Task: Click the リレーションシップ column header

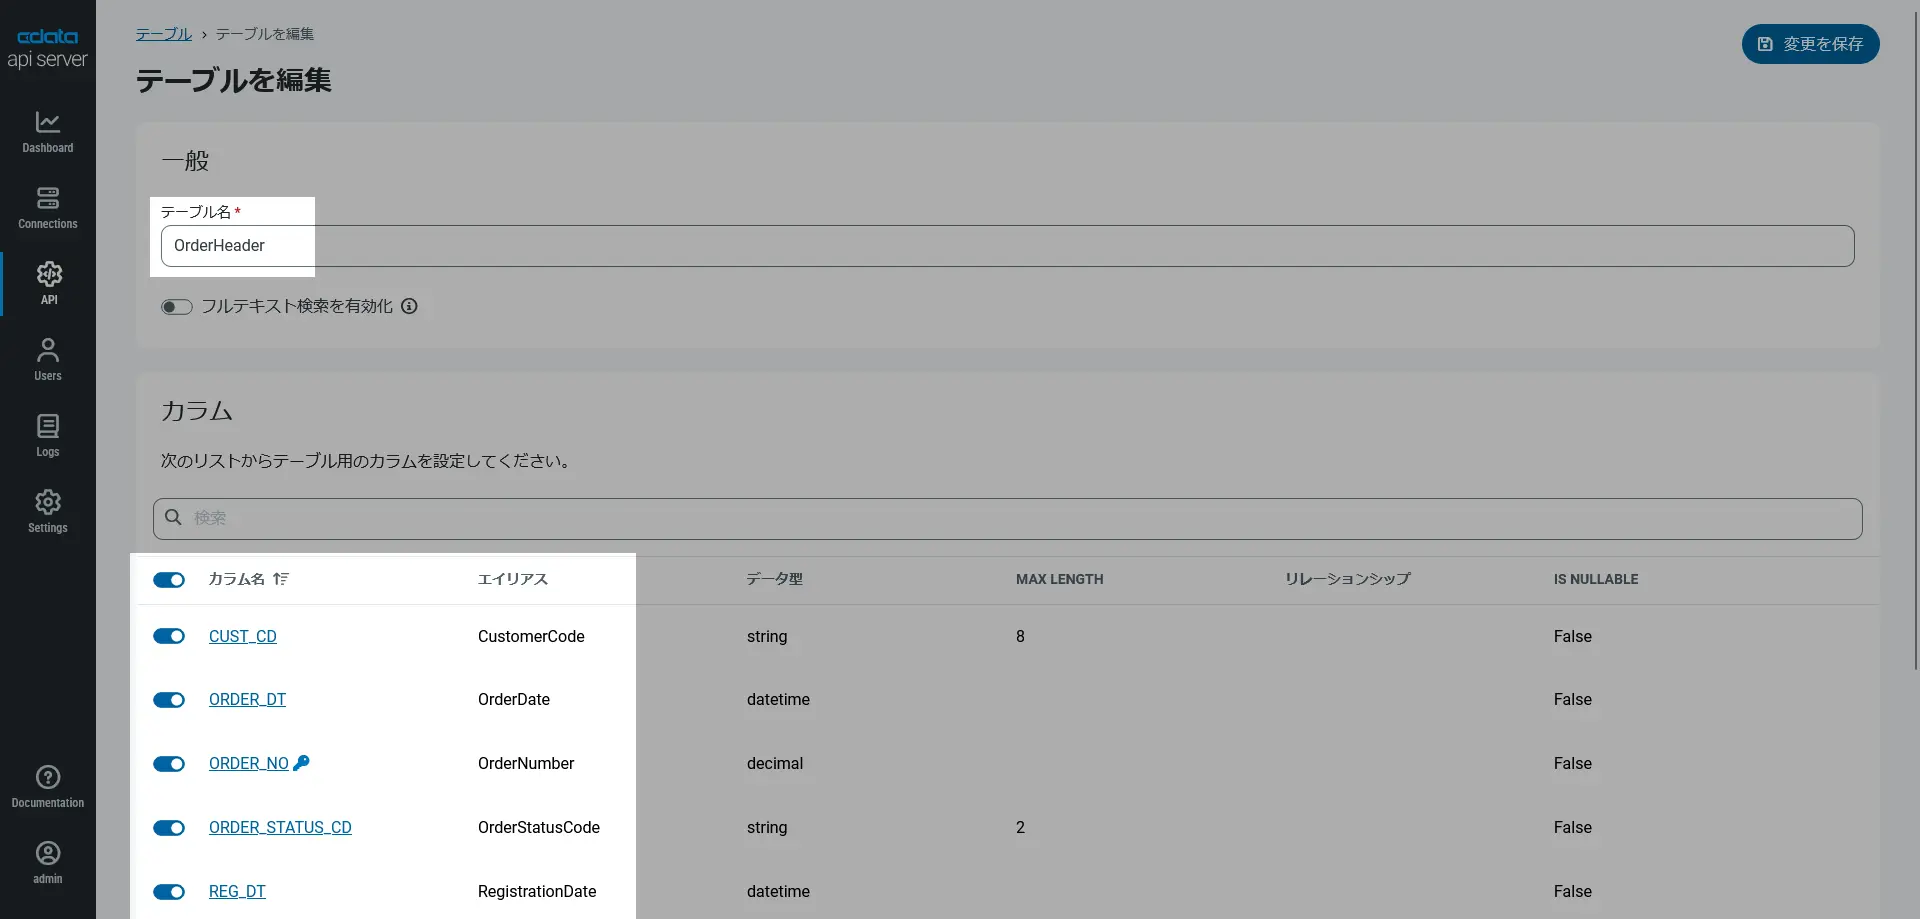Action: point(1348,579)
